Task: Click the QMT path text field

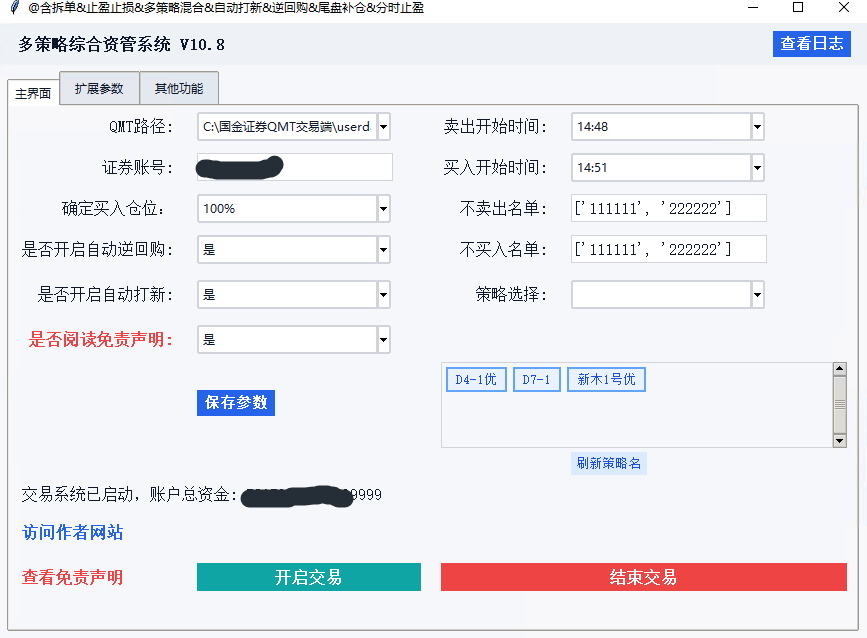Action: pyautogui.click(x=288, y=127)
